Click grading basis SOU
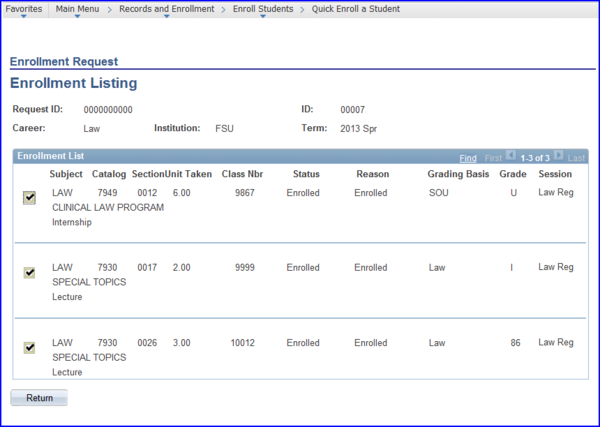600x427 pixels. tap(439, 193)
